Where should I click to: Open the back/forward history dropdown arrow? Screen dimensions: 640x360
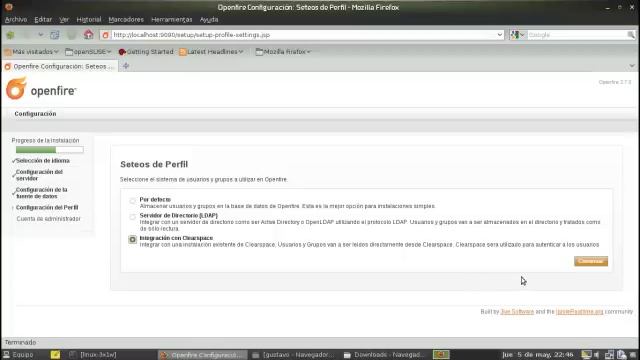click(x=40, y=35)
